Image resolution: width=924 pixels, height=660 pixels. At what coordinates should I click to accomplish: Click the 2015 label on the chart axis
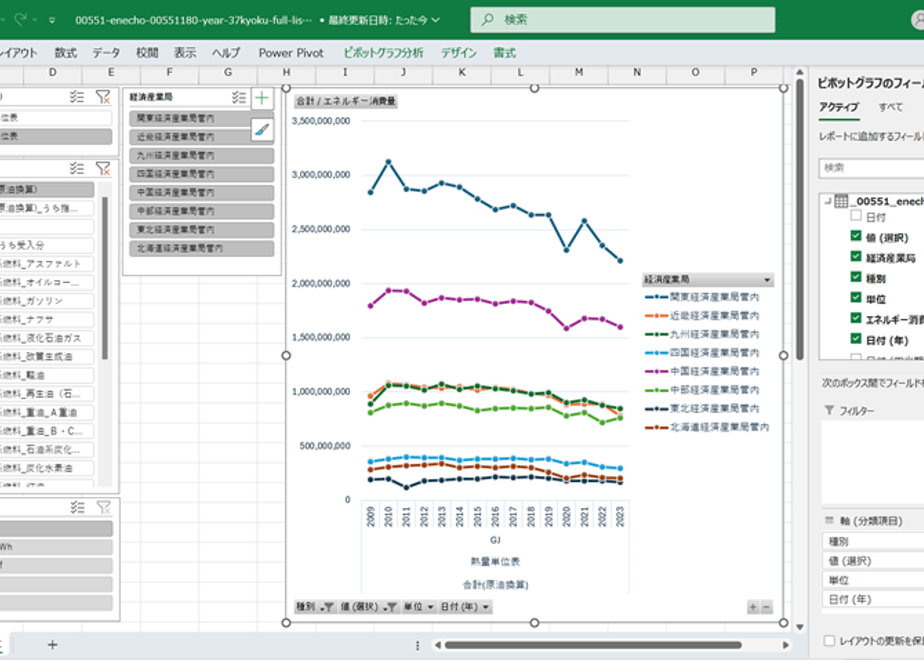coord(477,517)
